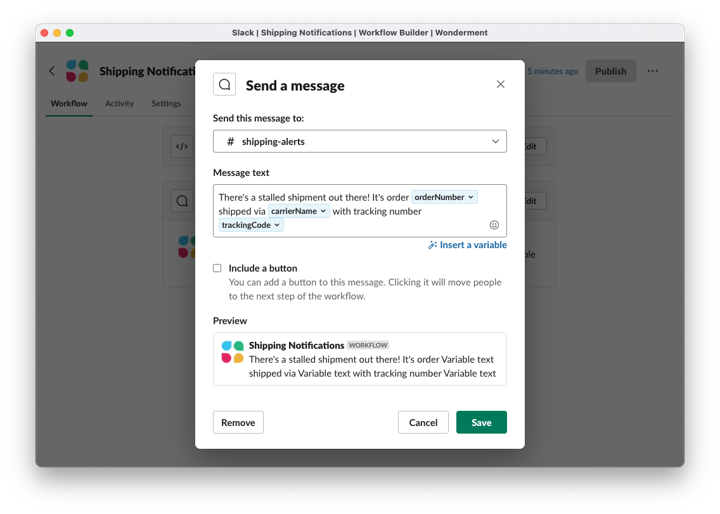Click the Shipping Notifications avatar in the preview
This screenshot has width=720, height=514.
click(x=232, y=352)
